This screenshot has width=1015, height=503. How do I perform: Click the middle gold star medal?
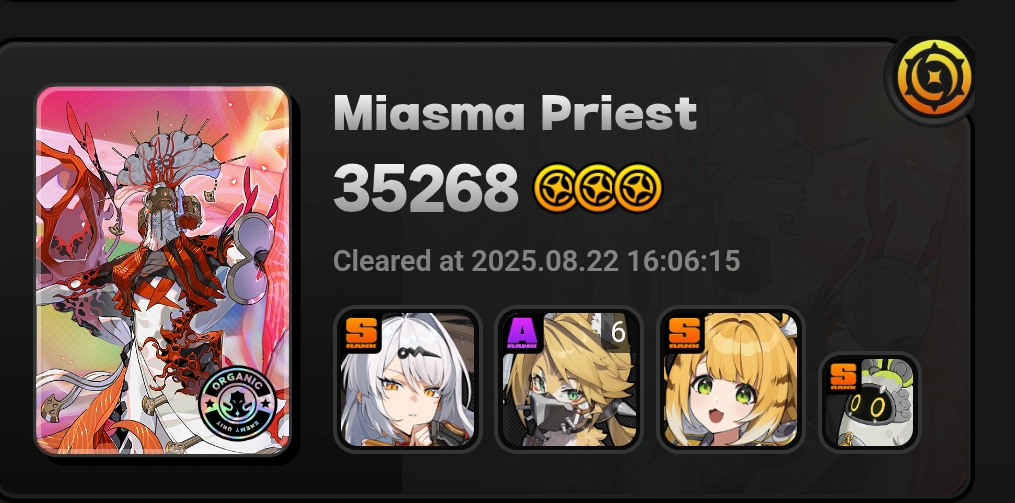click(x=597, y=188)
